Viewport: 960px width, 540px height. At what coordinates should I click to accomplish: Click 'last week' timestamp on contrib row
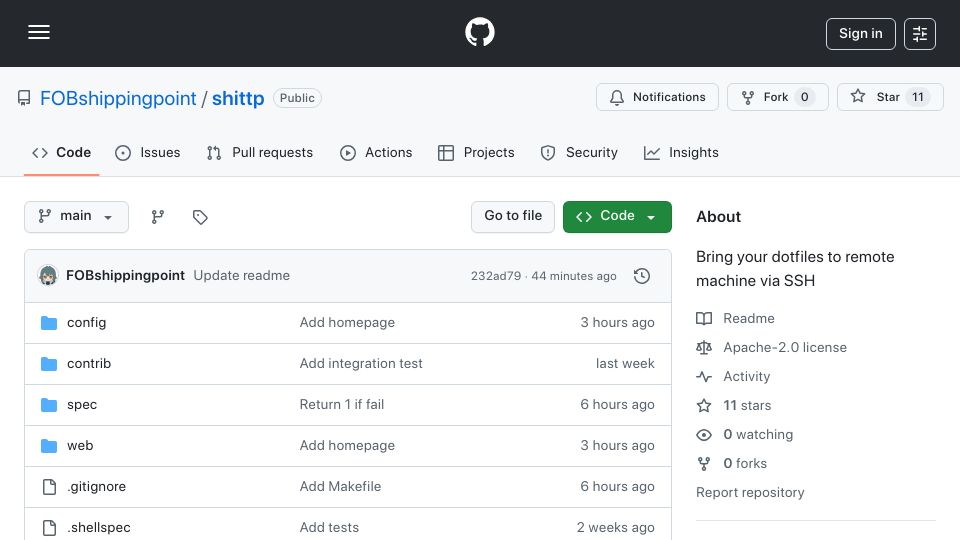[625, 364]
